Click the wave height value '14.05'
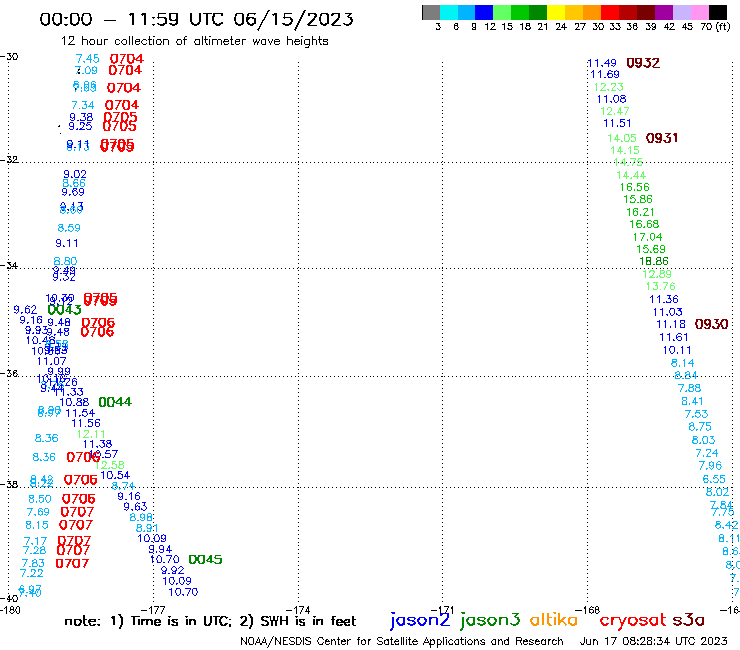Viewport: 740px width, 650px height. pyautogui.click(x=622, y=138)
